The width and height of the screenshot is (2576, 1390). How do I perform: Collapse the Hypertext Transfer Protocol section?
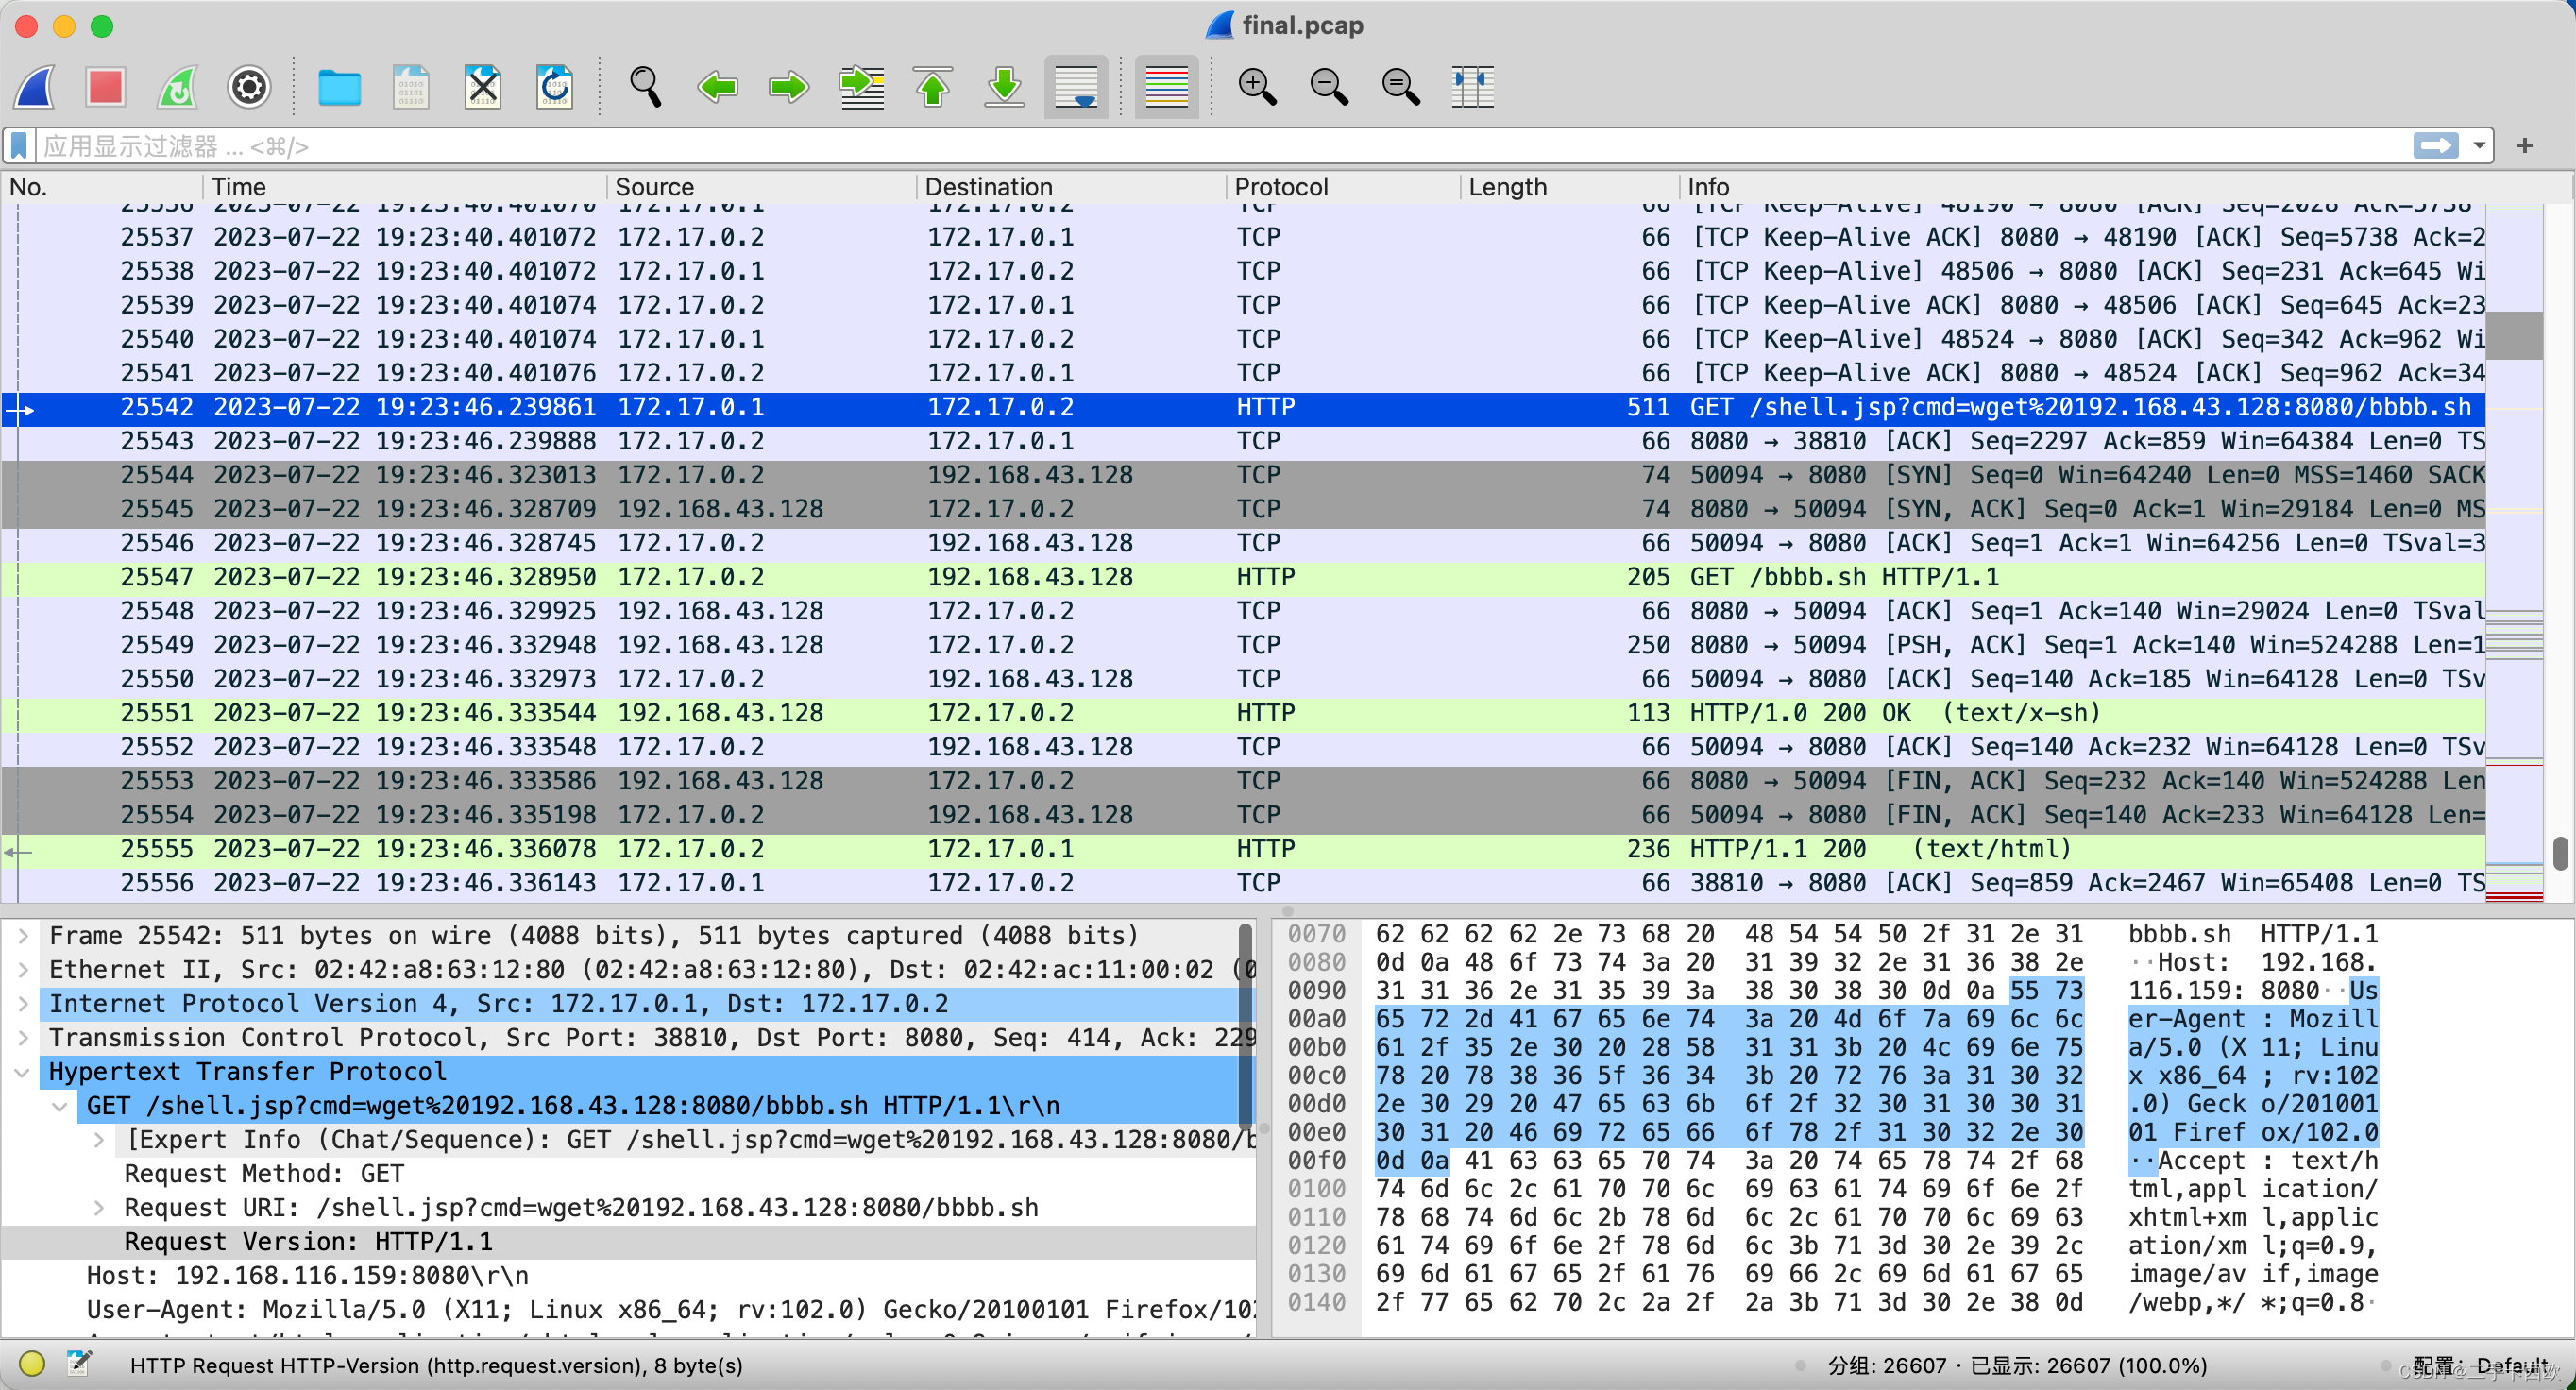point(22,1072)
